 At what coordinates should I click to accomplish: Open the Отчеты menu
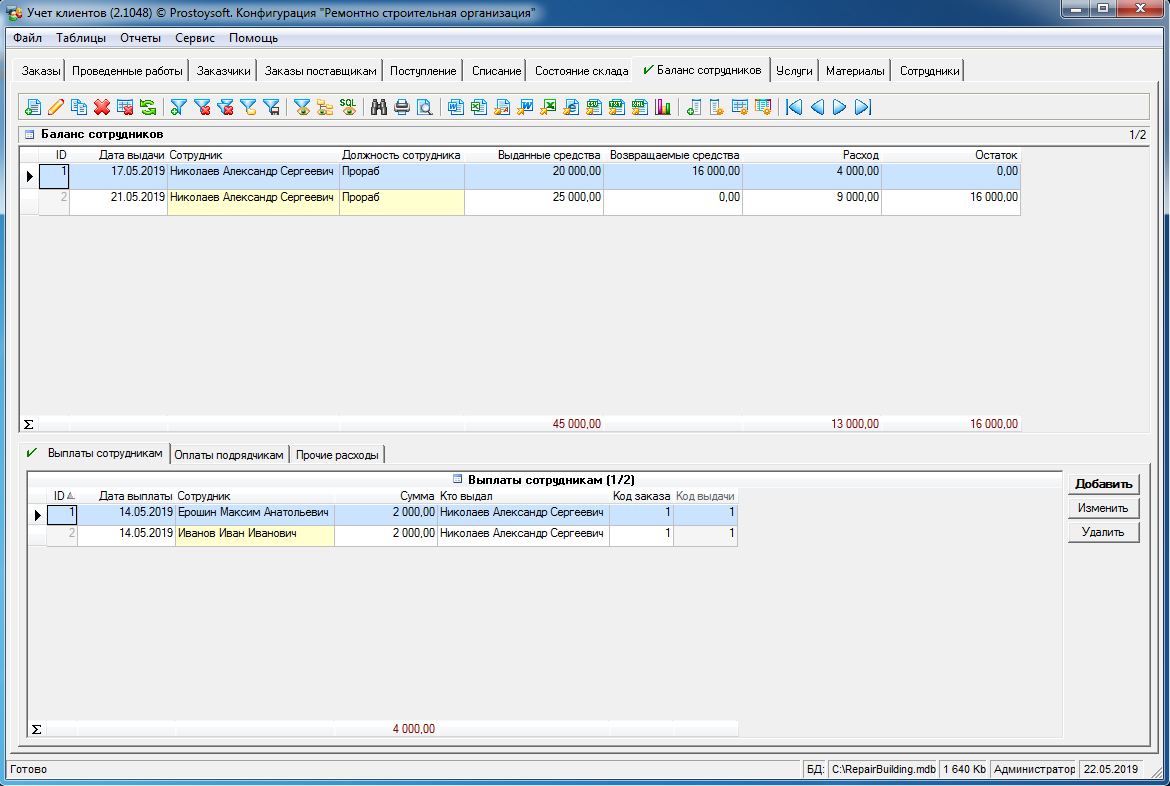coord(140,38)
